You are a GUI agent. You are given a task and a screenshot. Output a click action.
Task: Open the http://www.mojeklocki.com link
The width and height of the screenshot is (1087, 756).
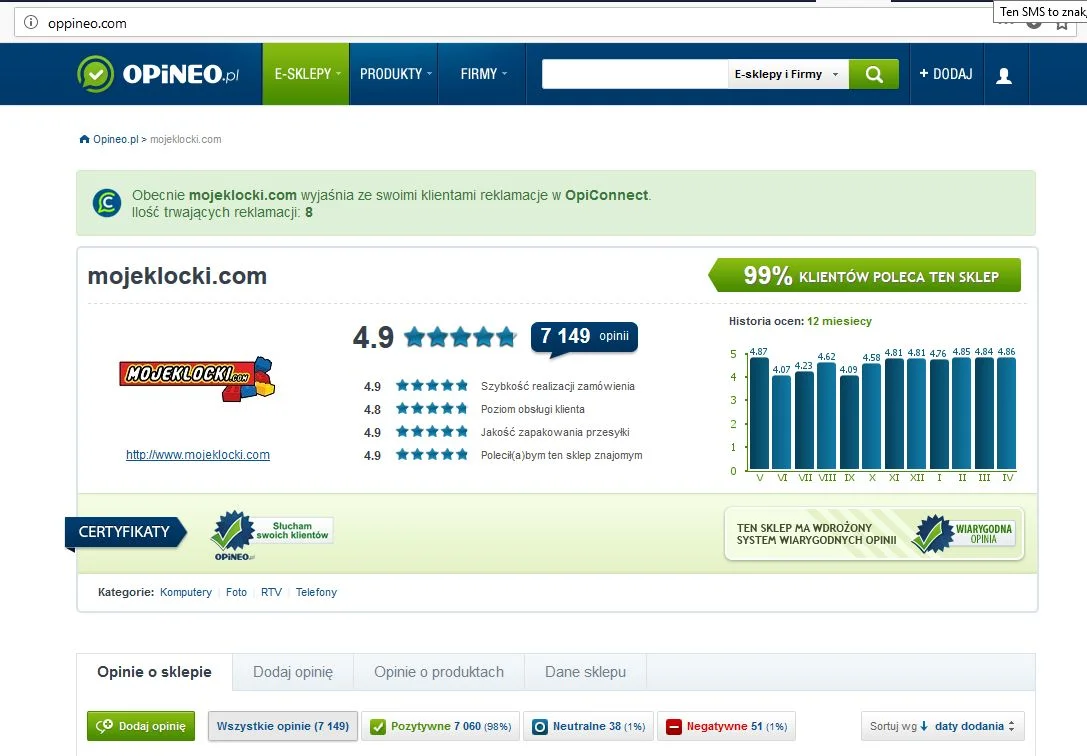198,455
